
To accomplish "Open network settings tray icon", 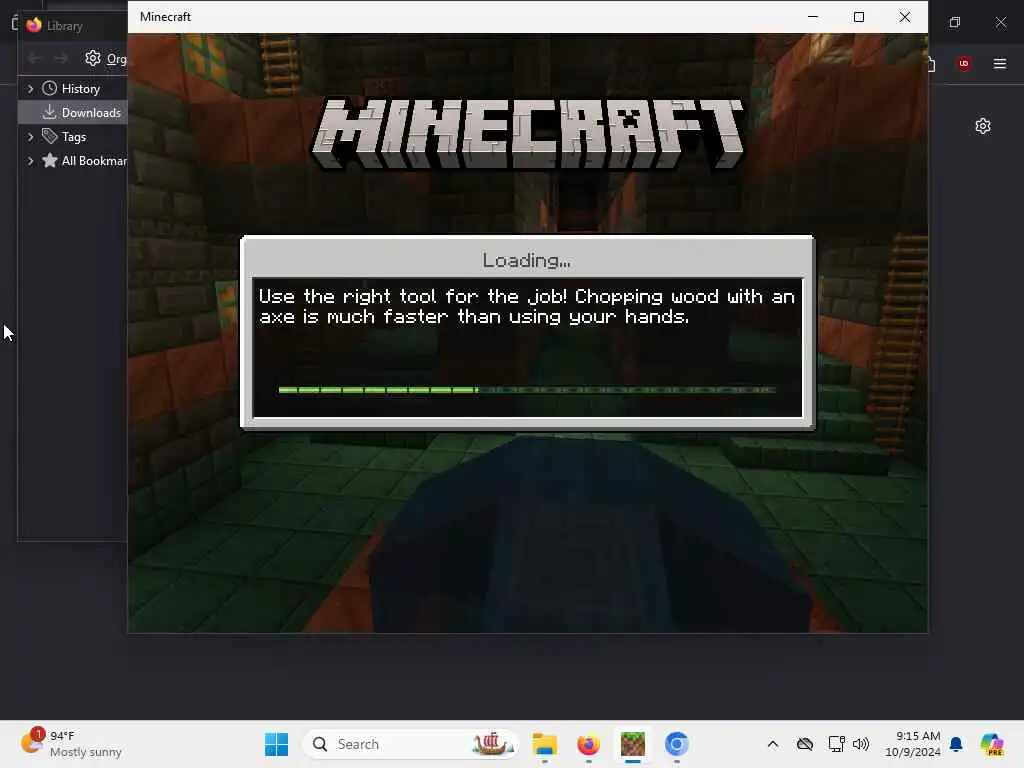I will coord(836,744).
